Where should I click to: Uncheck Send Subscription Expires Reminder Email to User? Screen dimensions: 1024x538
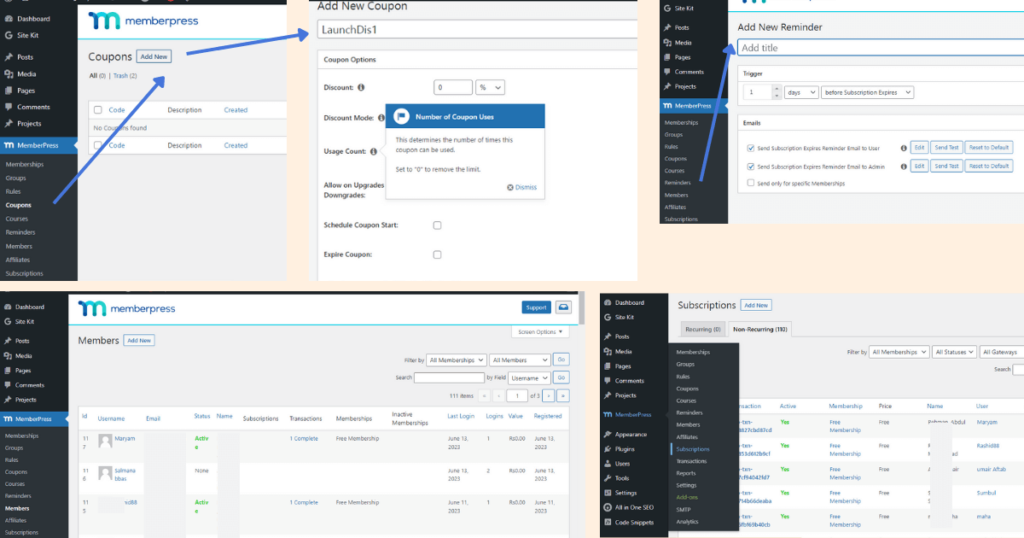pos(750,148)
